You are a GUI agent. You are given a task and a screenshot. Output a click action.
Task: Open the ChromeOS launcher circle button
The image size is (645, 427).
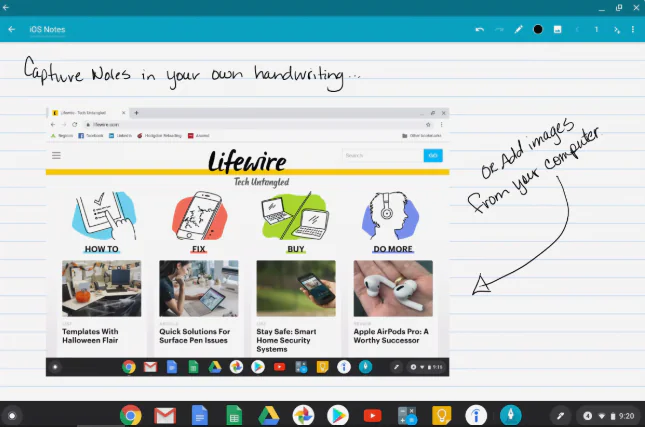coord(12,416)
